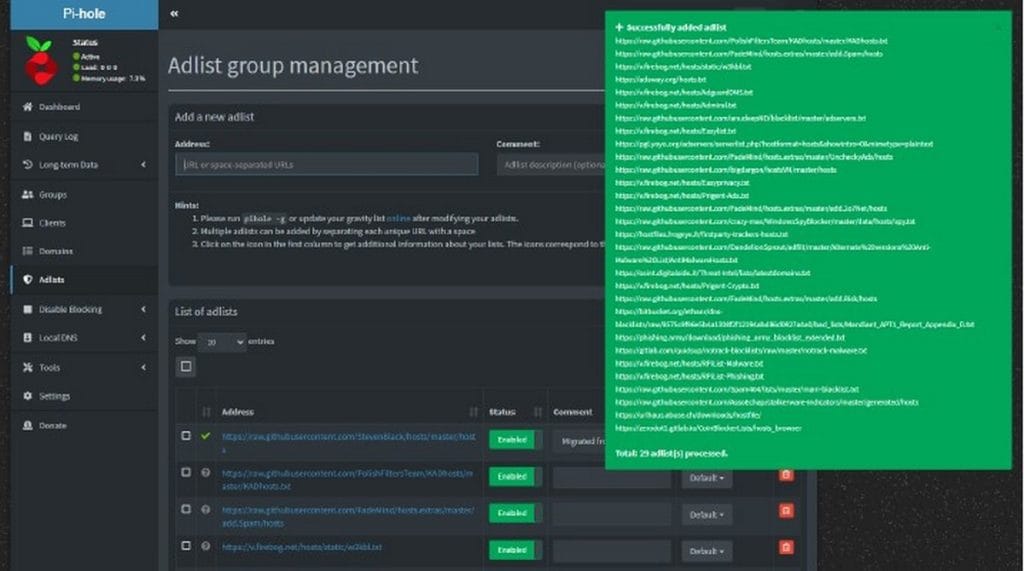1024x571 pixels.
Task: Click the adlist Address URL input field
Action: 327,165
